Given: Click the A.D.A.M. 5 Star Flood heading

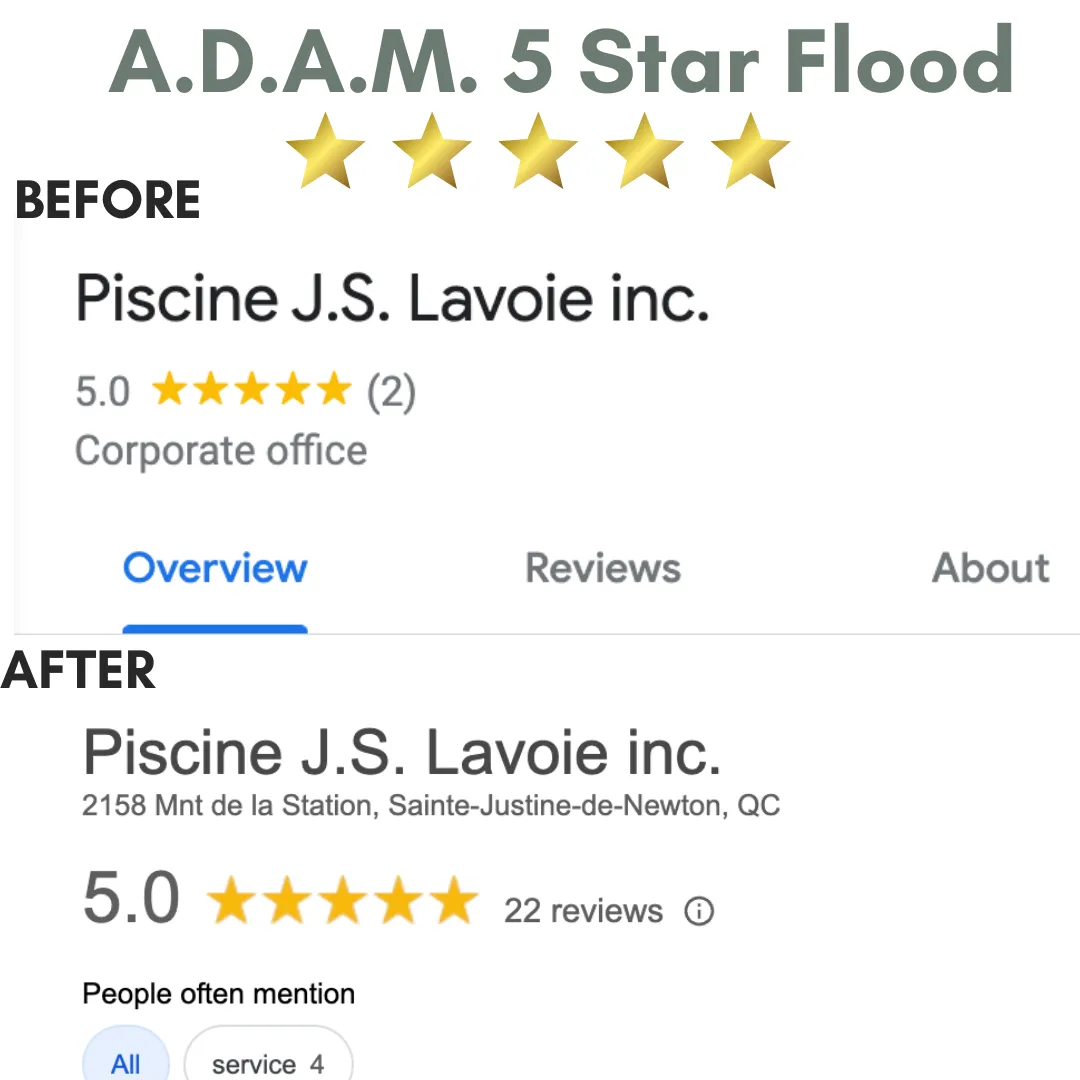Looking at the screenshot, I should coord(561,61).
